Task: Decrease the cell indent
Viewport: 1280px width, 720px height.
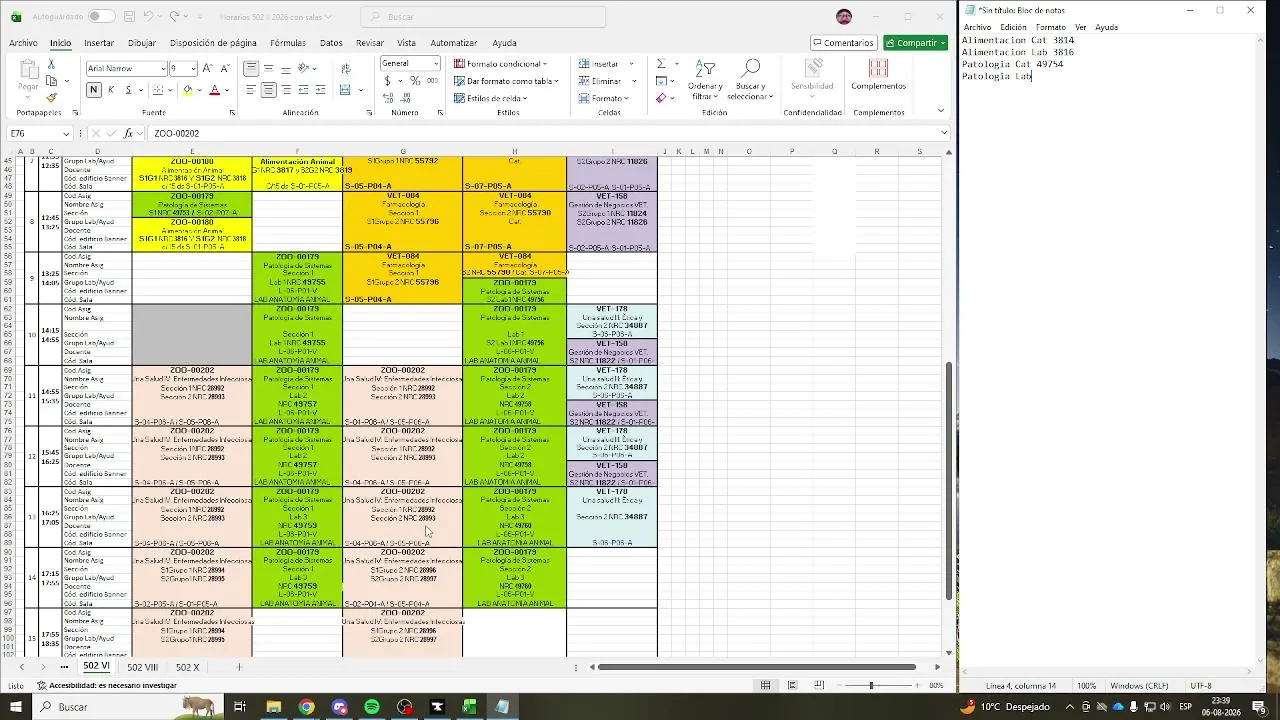Action: pos(304,90)
